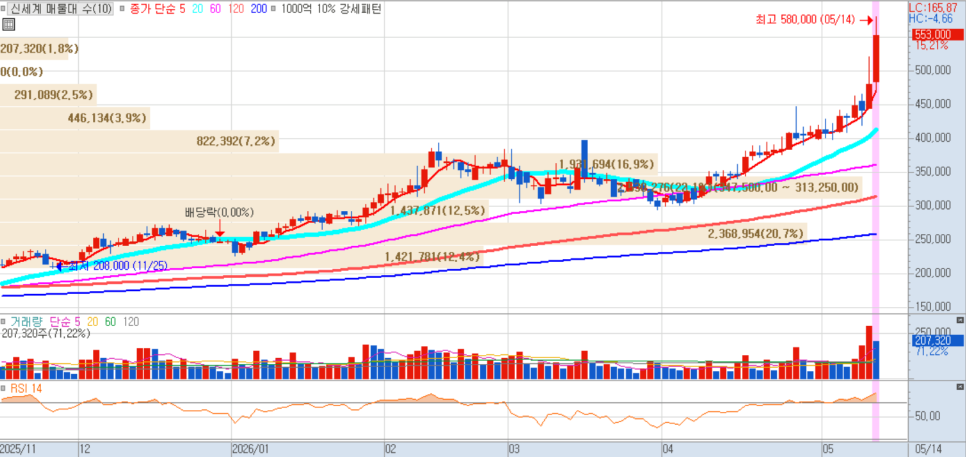The width and height of the screenshot is (966, 457).
Task: Click the blue 200-day price MA legend
Action: pyautogui.click(x=258, y=9)
